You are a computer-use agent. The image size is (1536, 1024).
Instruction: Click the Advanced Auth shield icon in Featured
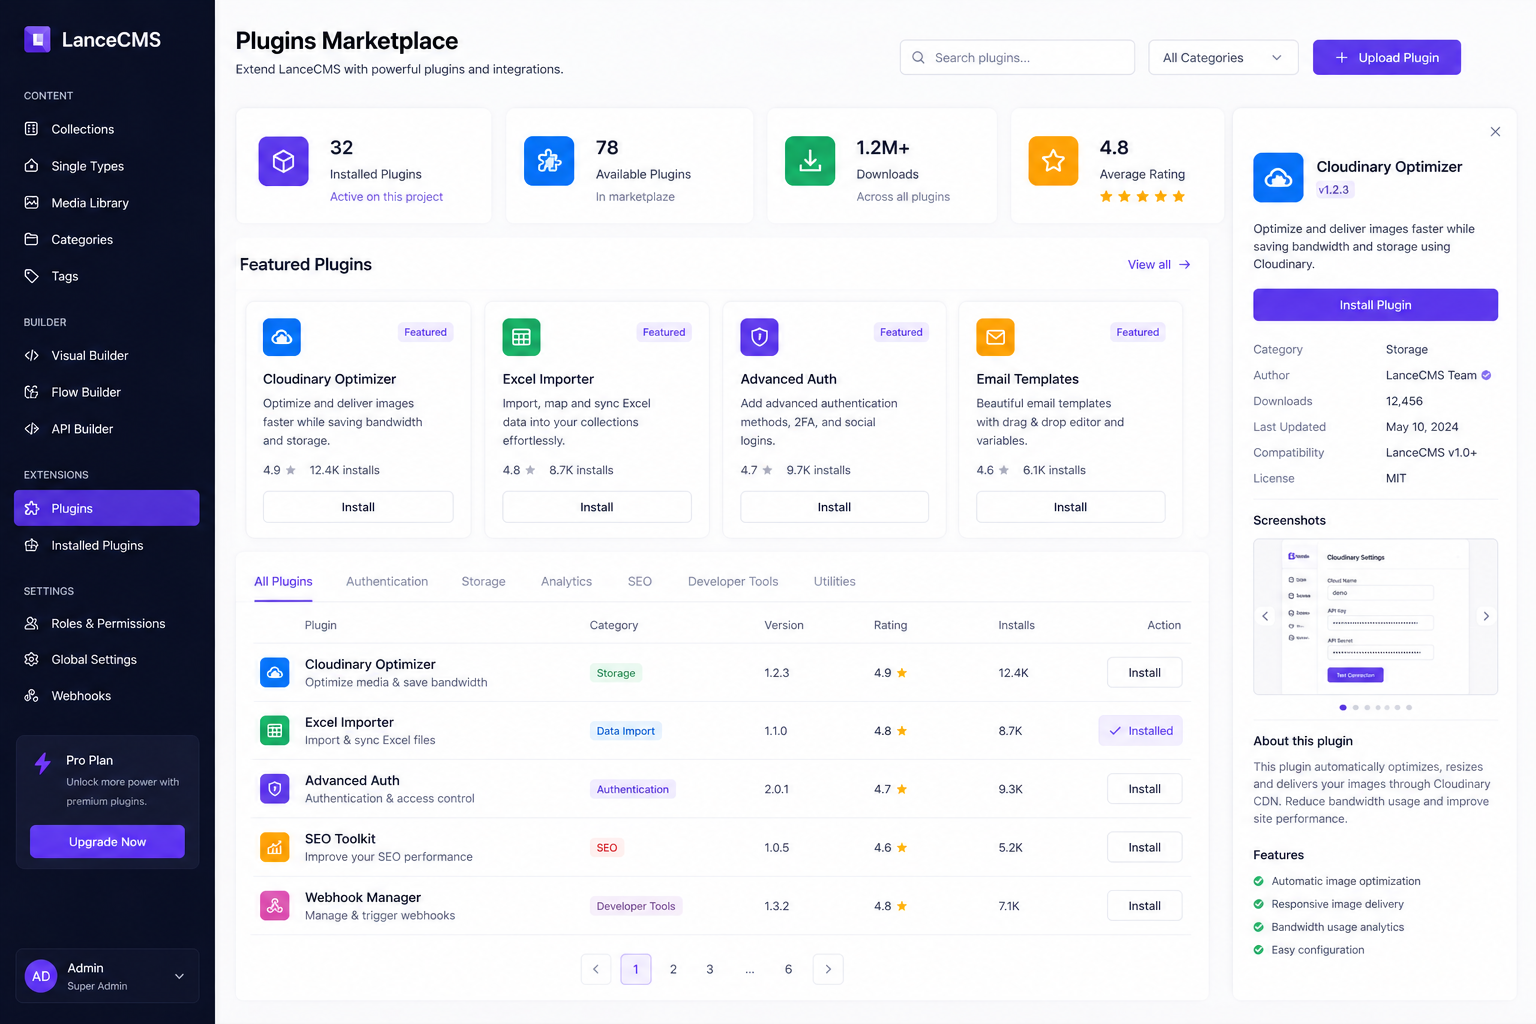[x=759, y=337]
